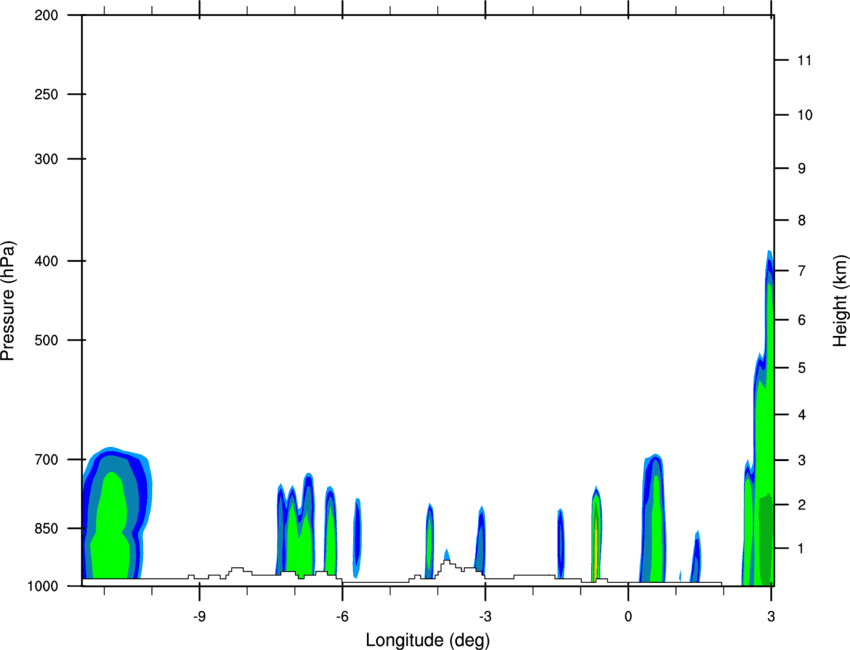Click the -6 longitude tick label
The image size is (850, 650).
pyautogui.click(x=342, y=616)
